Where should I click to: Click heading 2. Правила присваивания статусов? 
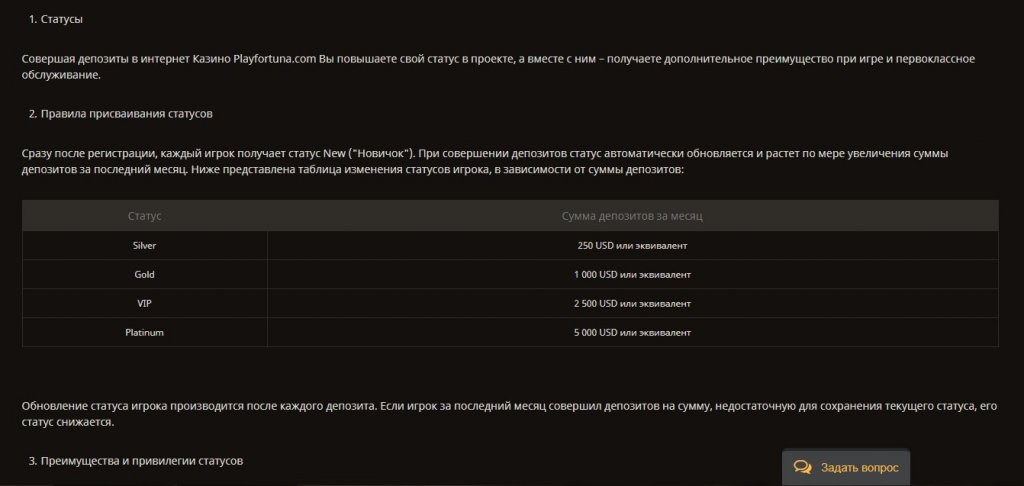click(120, 113)
